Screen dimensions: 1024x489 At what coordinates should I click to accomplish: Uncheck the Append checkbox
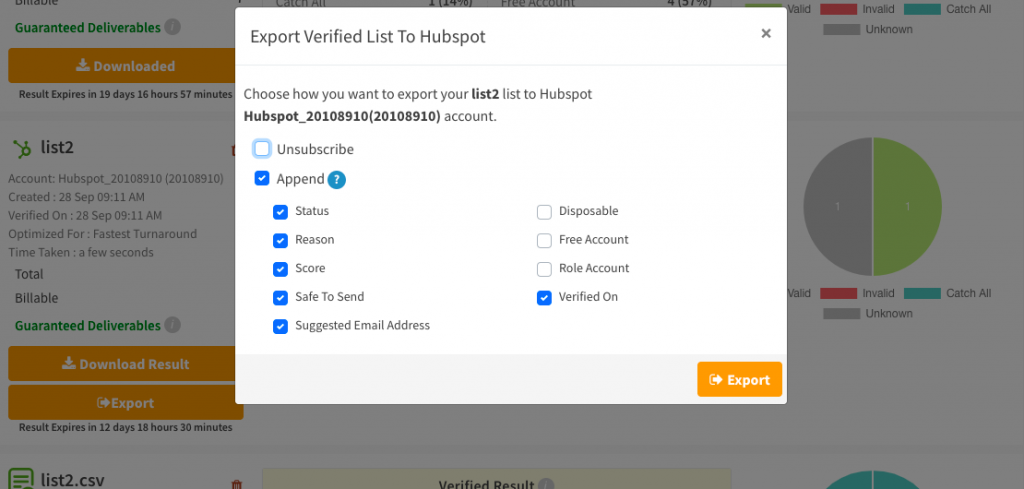coord(262,178)
